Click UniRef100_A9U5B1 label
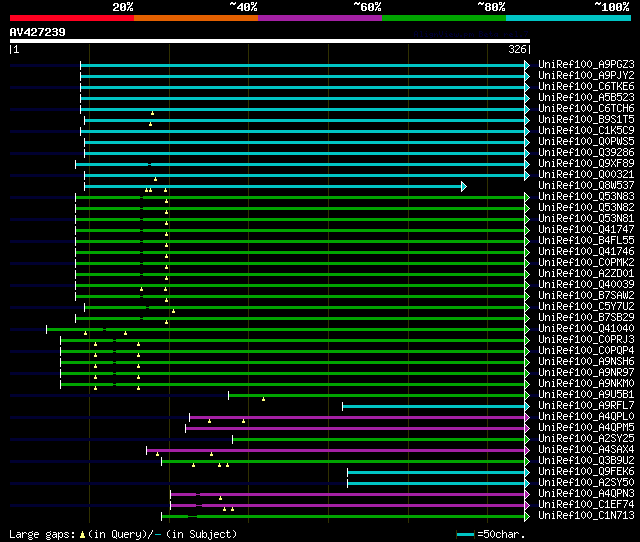The height and width of the screenshot is (542, 640). (x=586, y=395)
